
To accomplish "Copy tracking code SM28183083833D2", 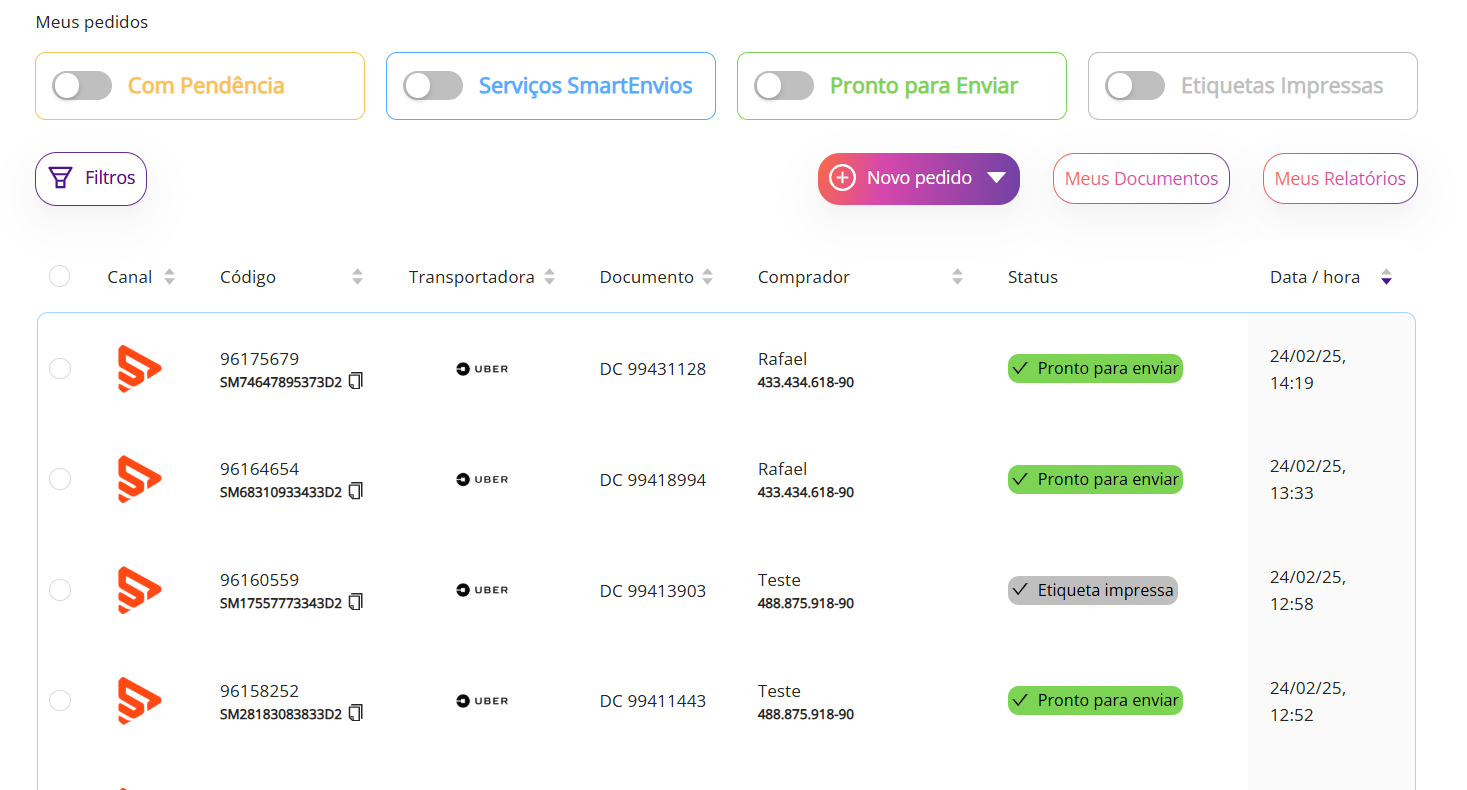I will pos(356,713).
